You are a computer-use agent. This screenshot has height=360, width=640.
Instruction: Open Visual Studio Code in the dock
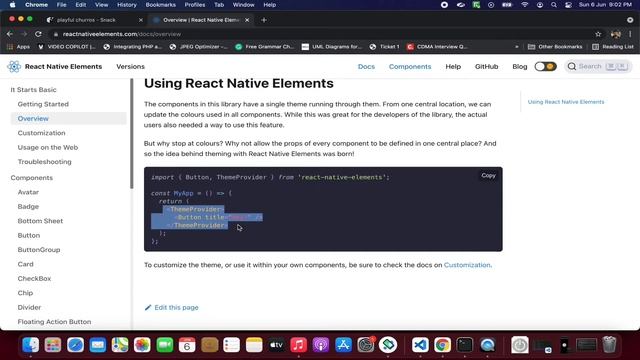(x=420, y=345)
